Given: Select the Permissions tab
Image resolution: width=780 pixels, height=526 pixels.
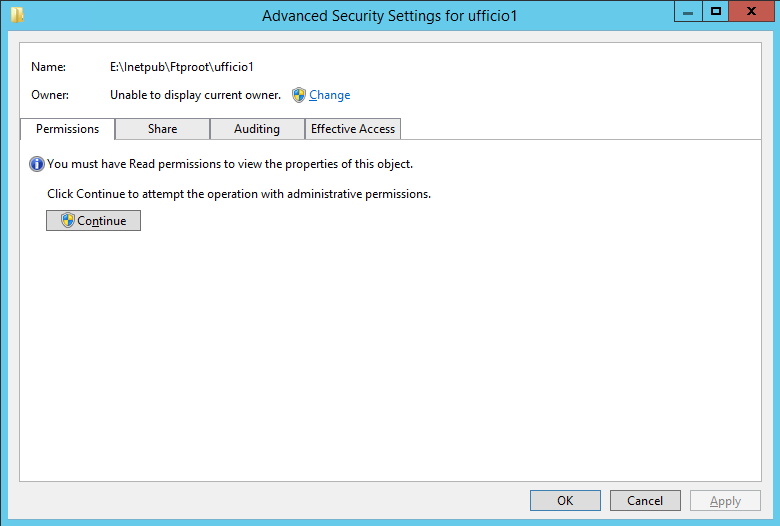Looking at the screenshot, I should pyautogui.click(x=68, y=129).
